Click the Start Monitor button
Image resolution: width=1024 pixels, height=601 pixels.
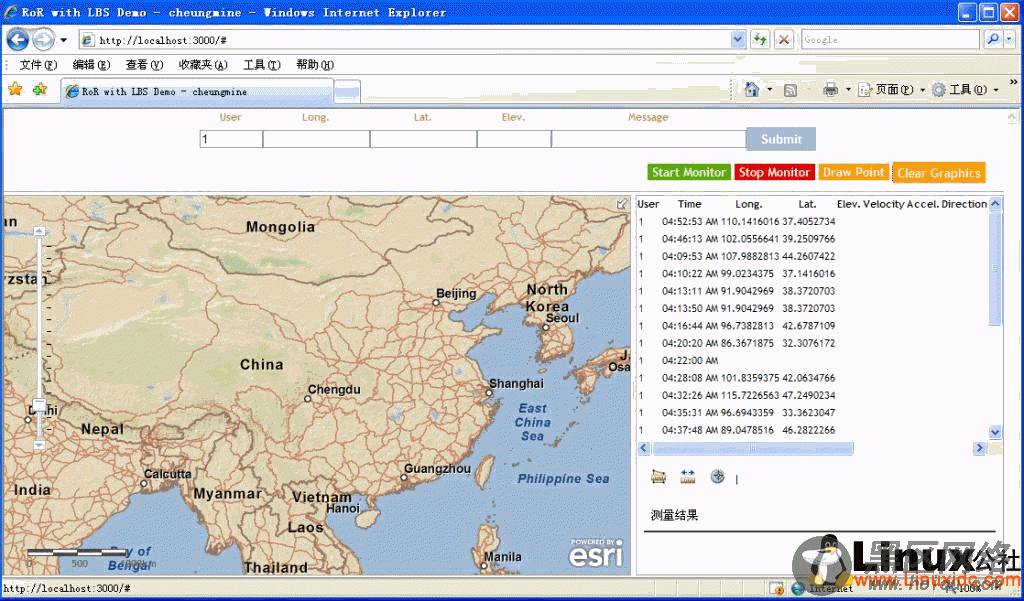point(689,172)
